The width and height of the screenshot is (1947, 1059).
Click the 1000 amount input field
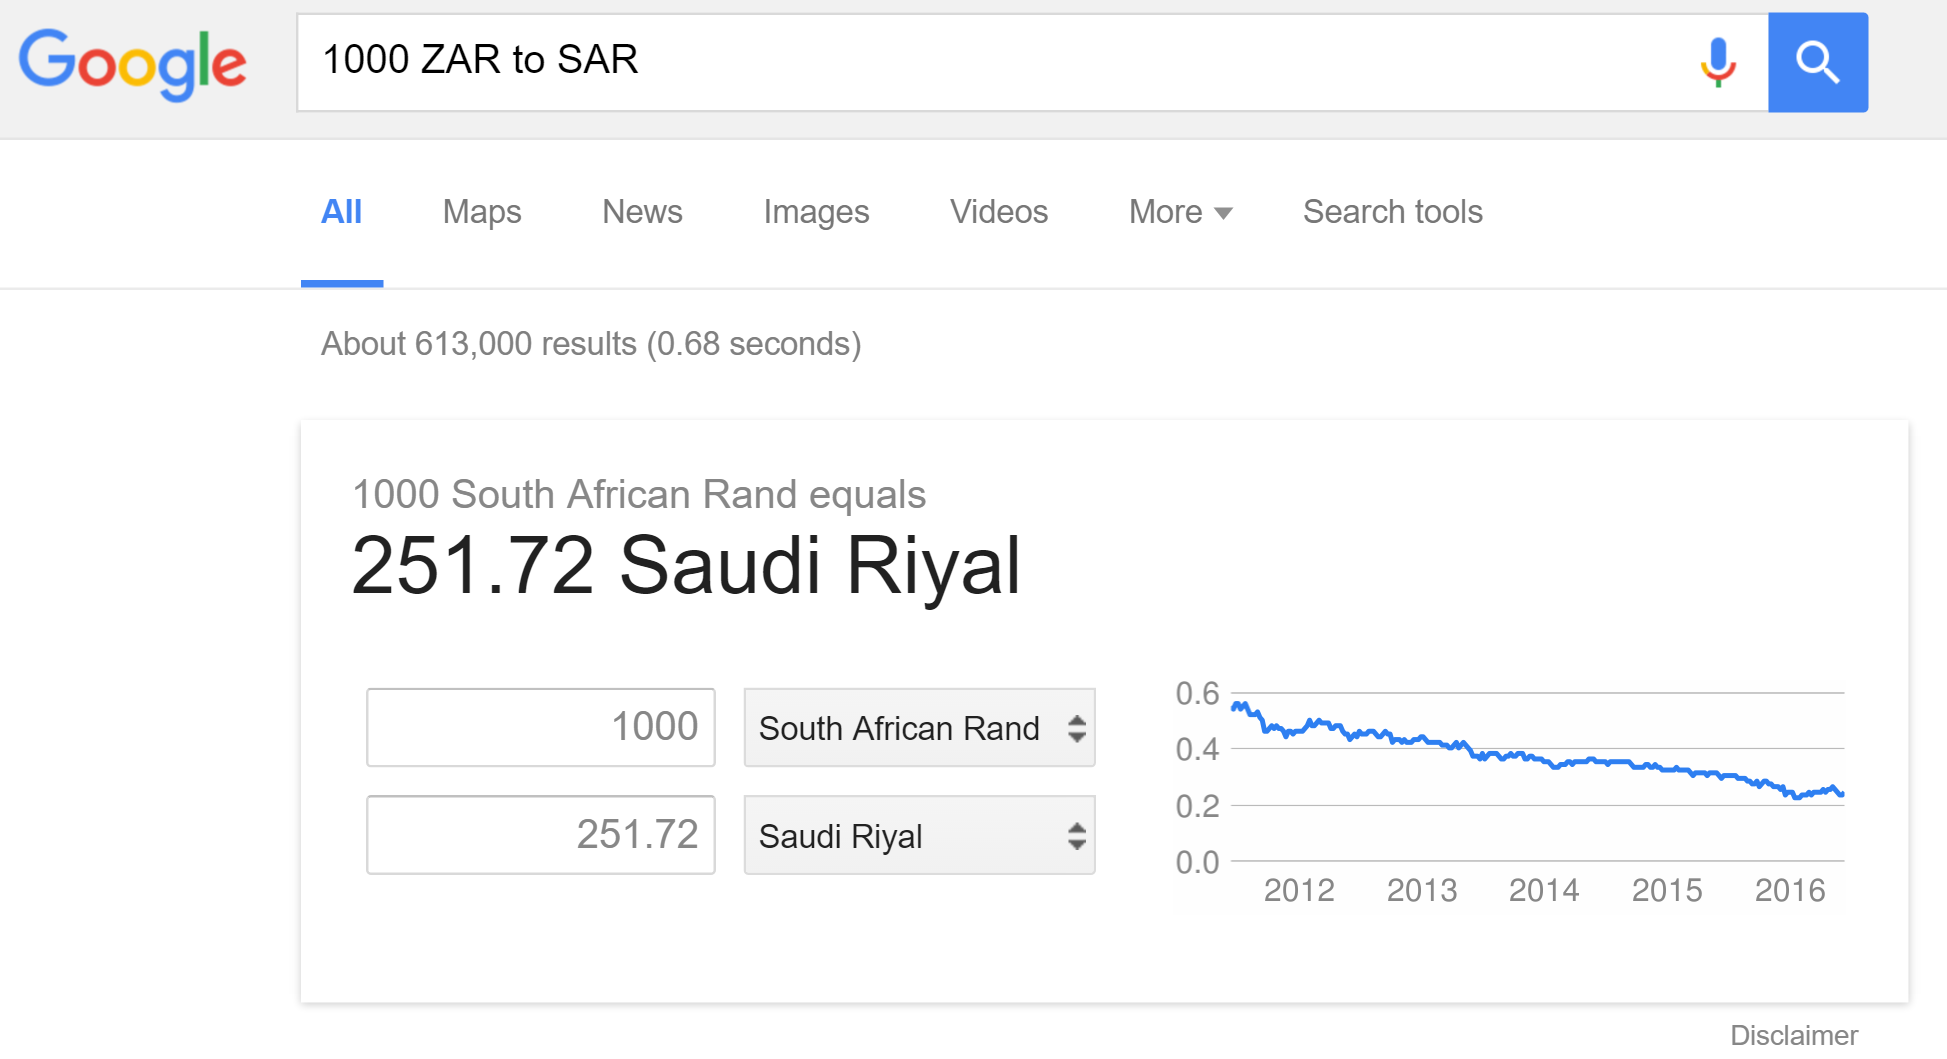(541, 727)
